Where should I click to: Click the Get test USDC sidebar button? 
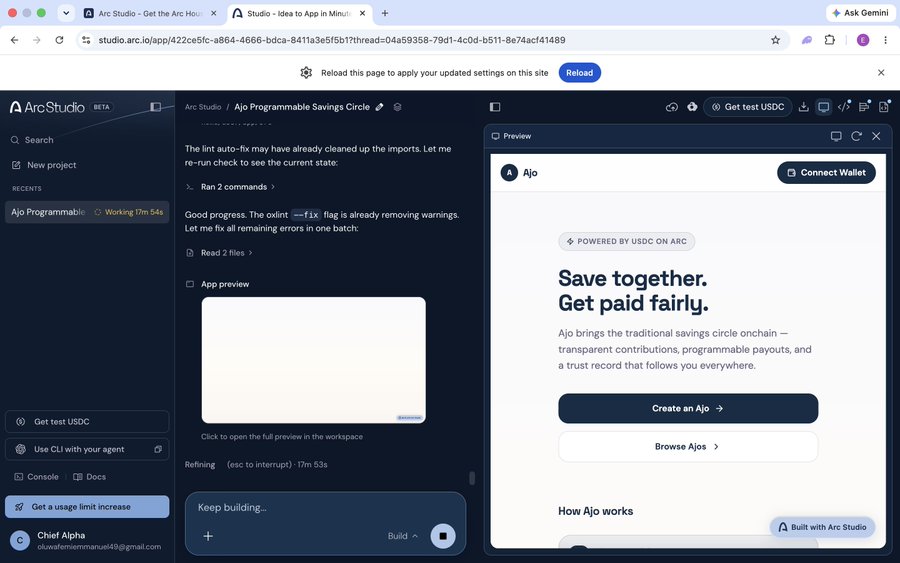tap(87, 421)
